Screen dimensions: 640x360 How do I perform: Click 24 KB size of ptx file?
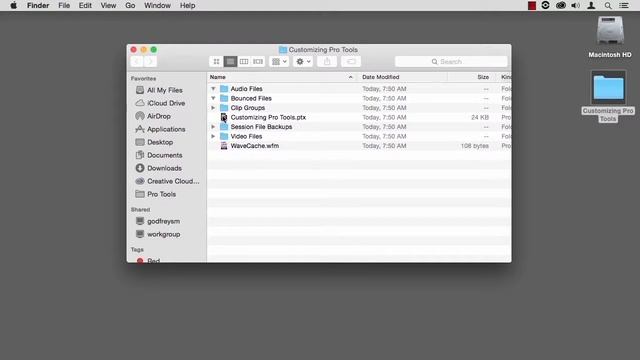480,118
